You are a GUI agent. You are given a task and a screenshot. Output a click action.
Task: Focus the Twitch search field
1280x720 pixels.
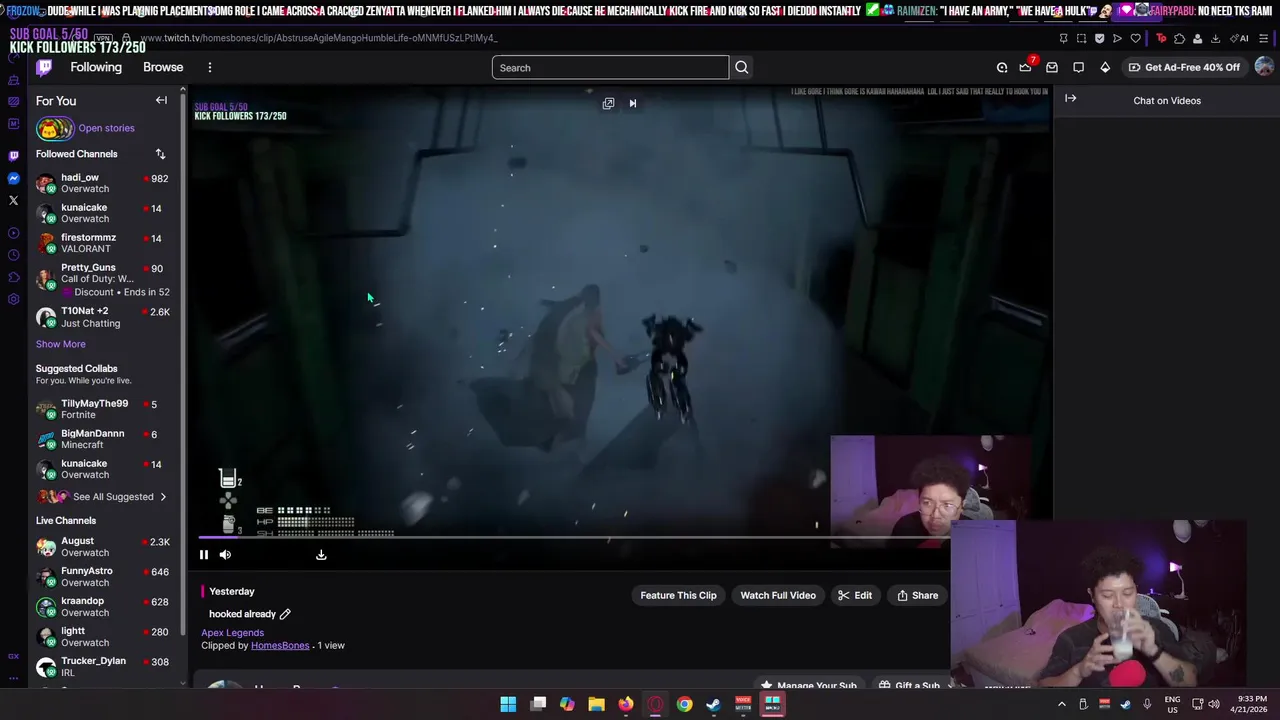coord(610,67)
